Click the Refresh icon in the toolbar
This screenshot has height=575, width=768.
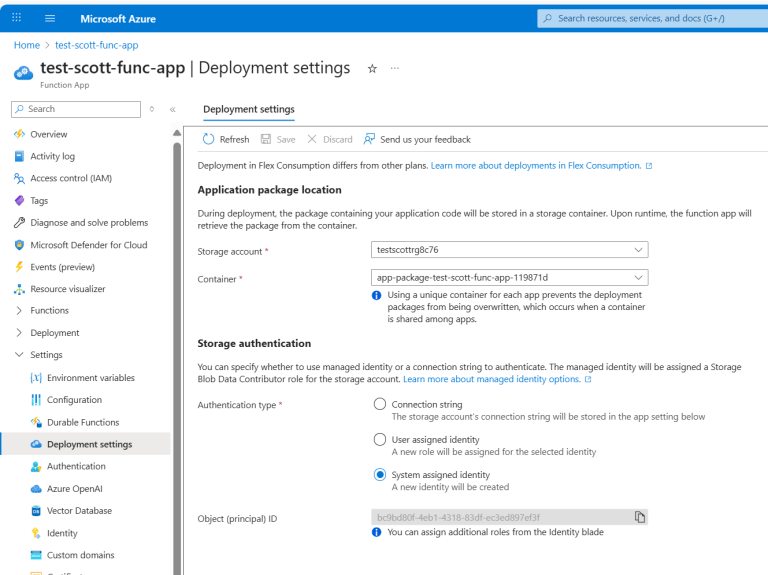tap(209, 139)
